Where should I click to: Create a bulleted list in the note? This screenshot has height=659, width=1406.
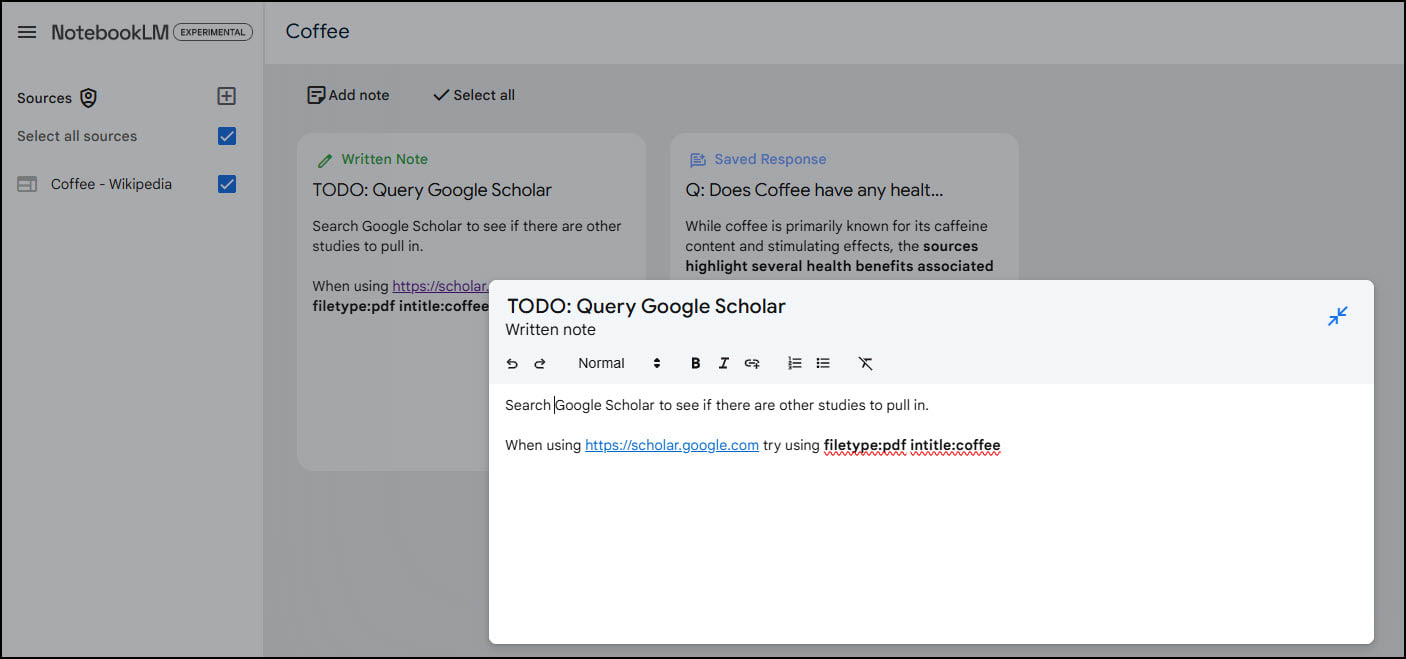(823, 363)
